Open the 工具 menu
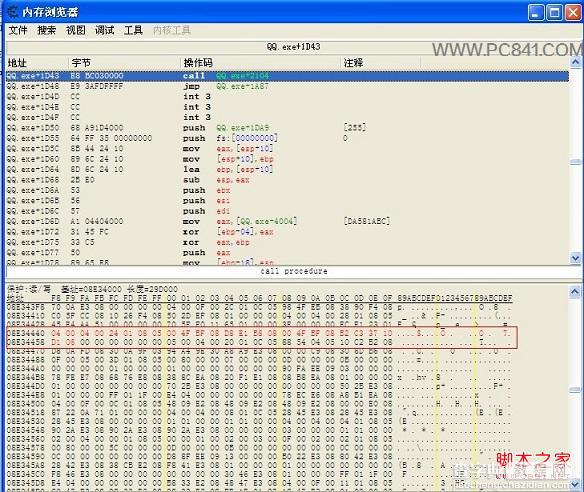Screen dimensions: 584x492 [133, 30]
